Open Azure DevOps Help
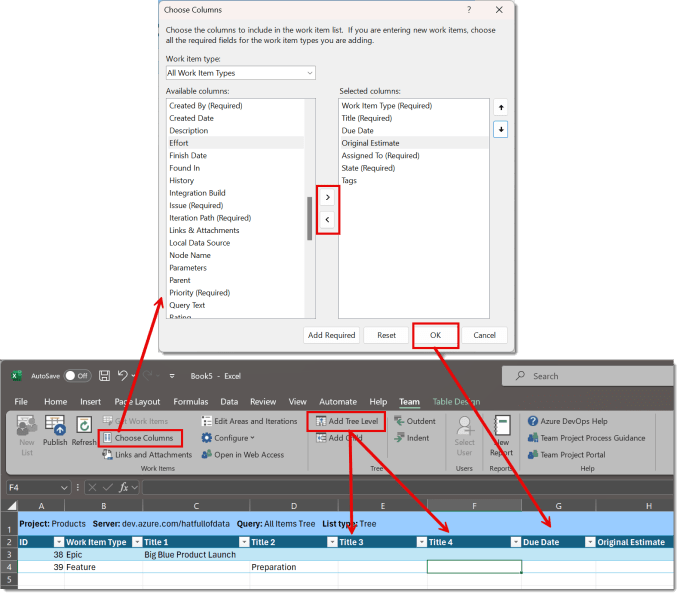Screen dimensions: 680x595 tap(568, 422)
